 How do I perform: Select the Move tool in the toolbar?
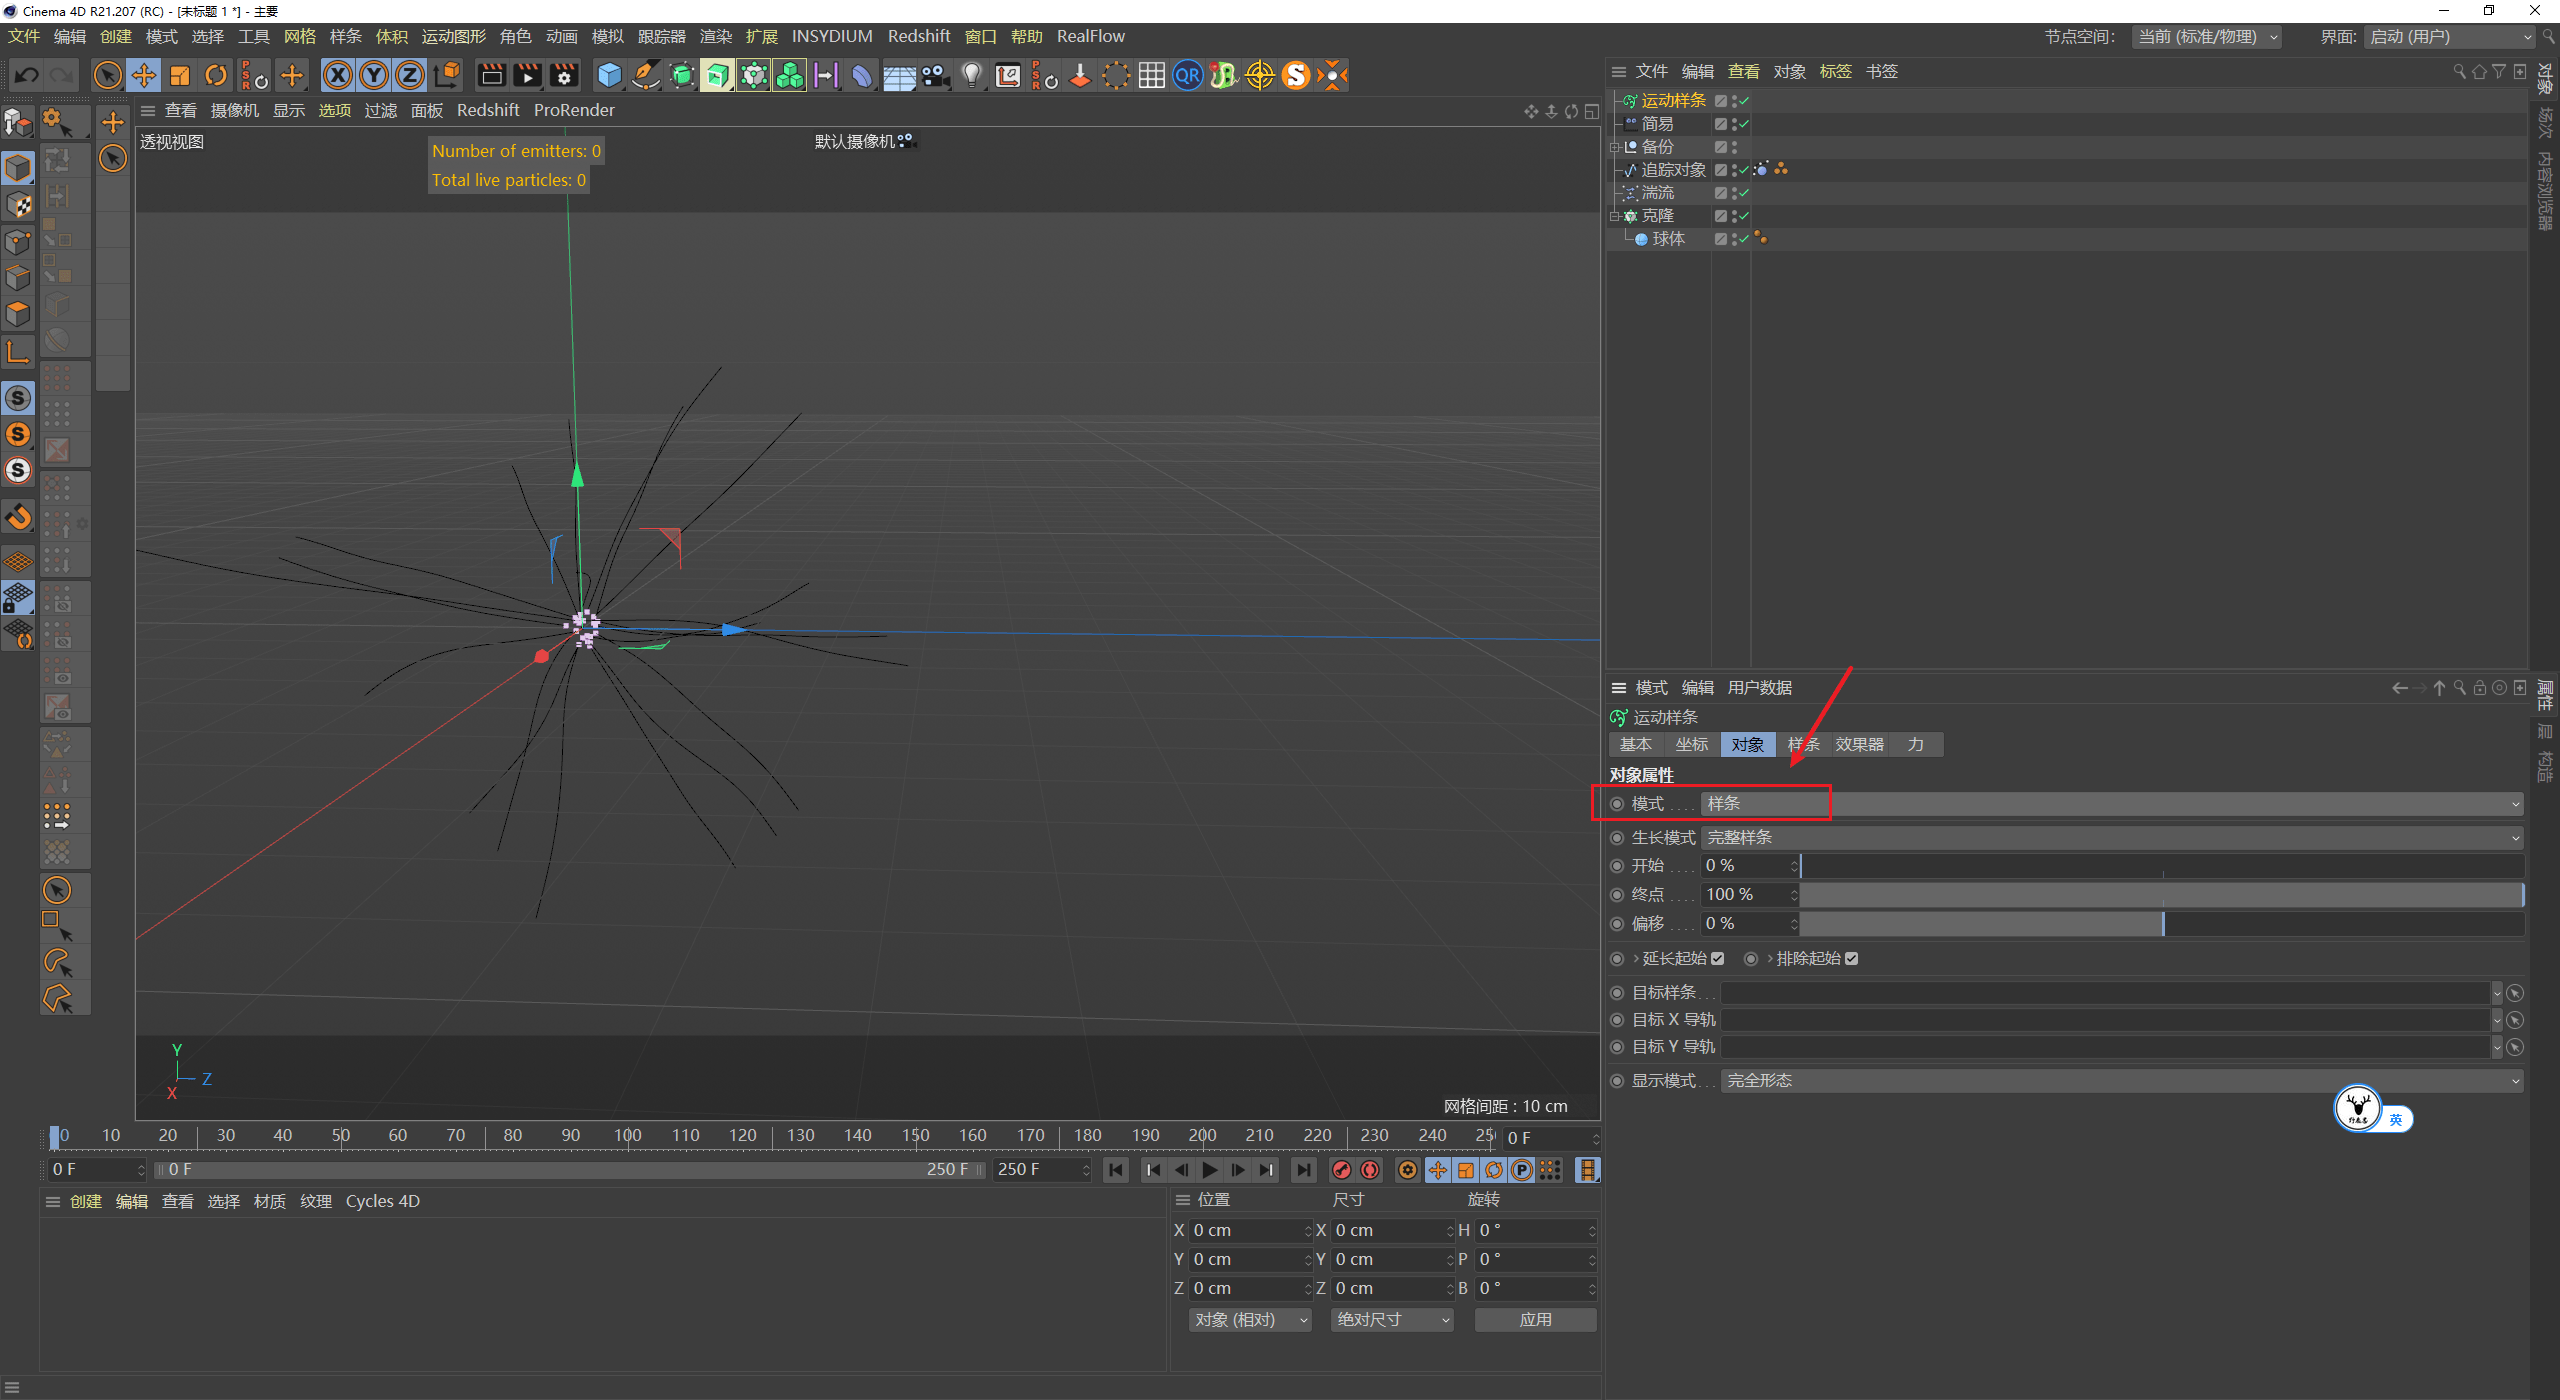click(x=144, y=75)
